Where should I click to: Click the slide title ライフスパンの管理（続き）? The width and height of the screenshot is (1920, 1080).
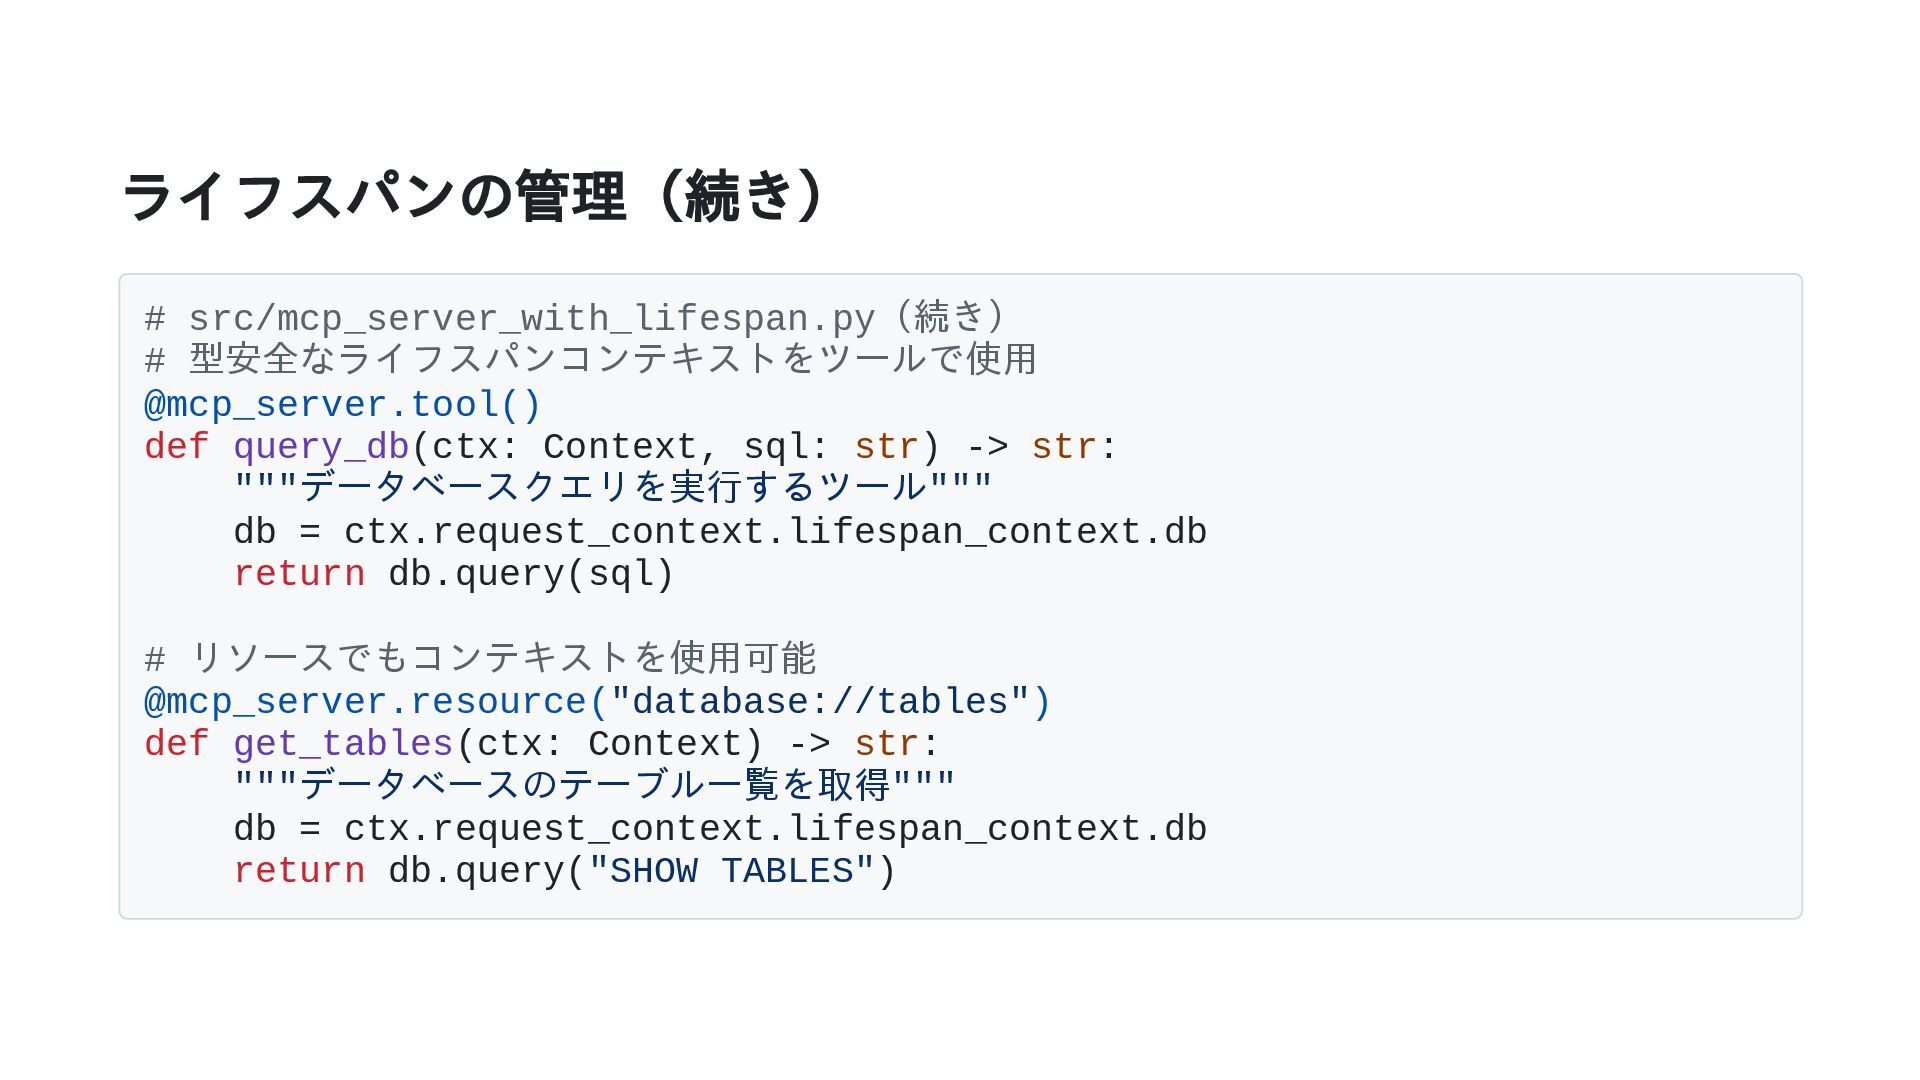474,196
